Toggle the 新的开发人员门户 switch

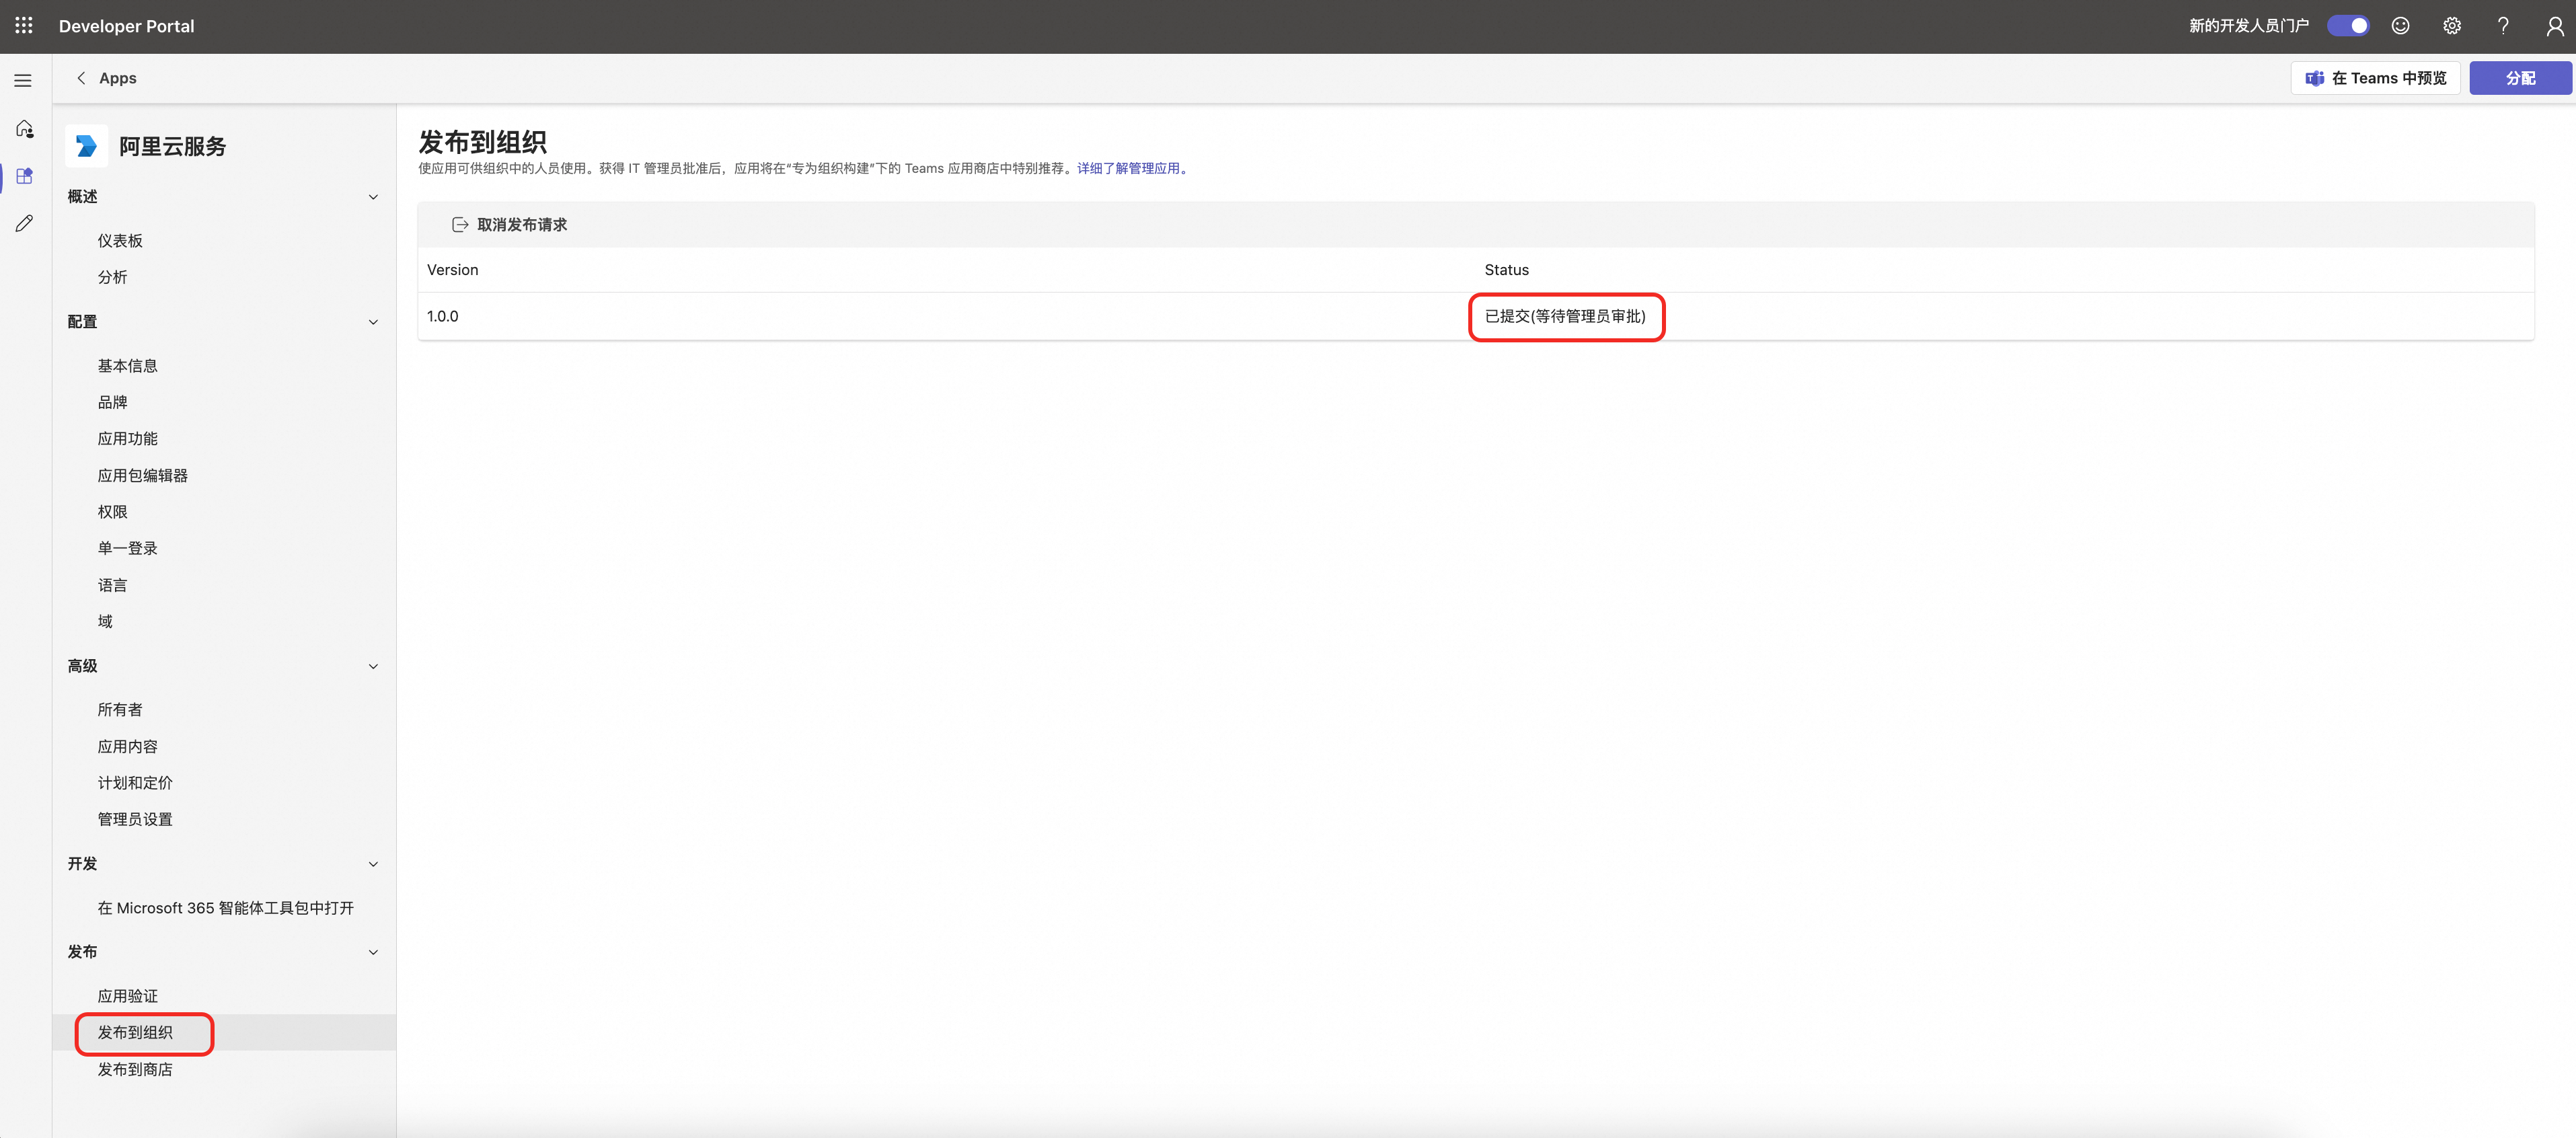2347,26
